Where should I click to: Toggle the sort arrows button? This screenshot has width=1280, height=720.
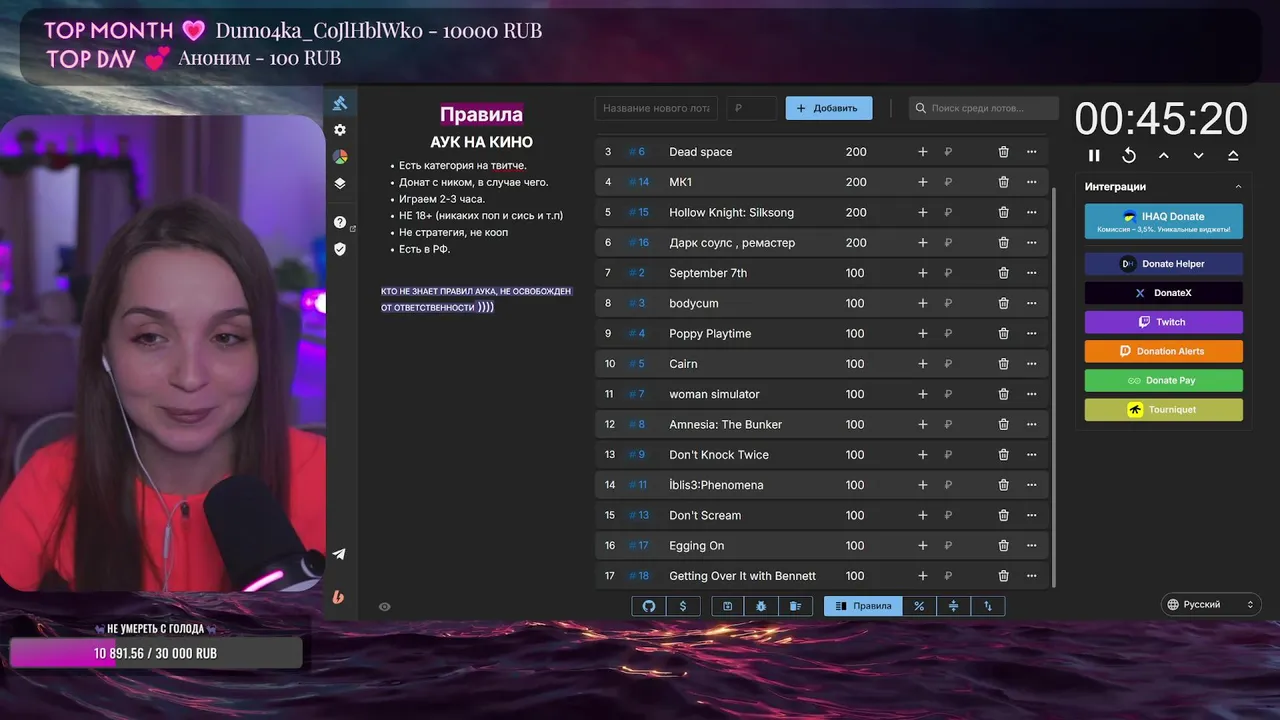click(988, 606)
